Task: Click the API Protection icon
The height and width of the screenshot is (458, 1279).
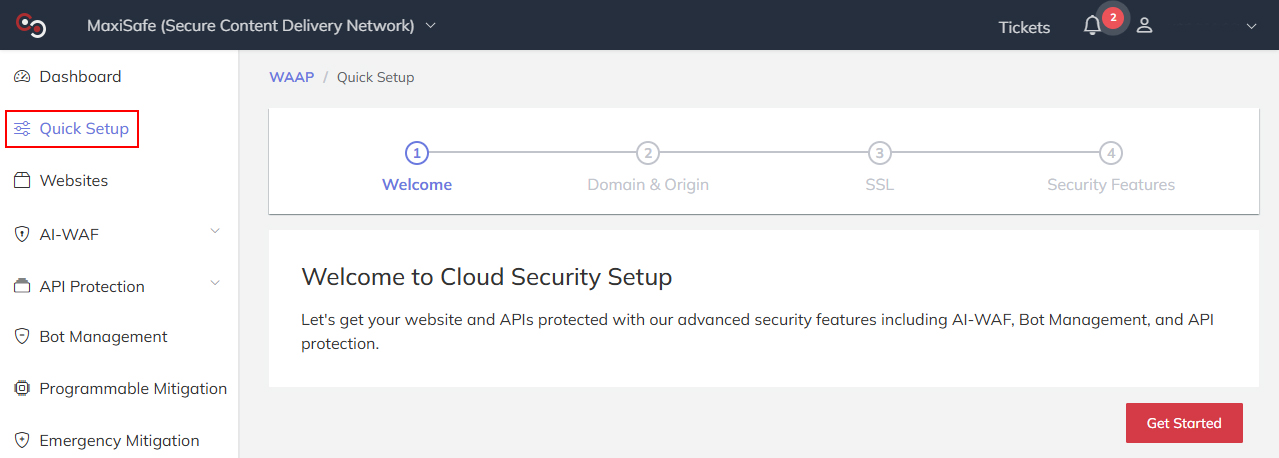Action: pyautogui.click(x=22, y=286)
